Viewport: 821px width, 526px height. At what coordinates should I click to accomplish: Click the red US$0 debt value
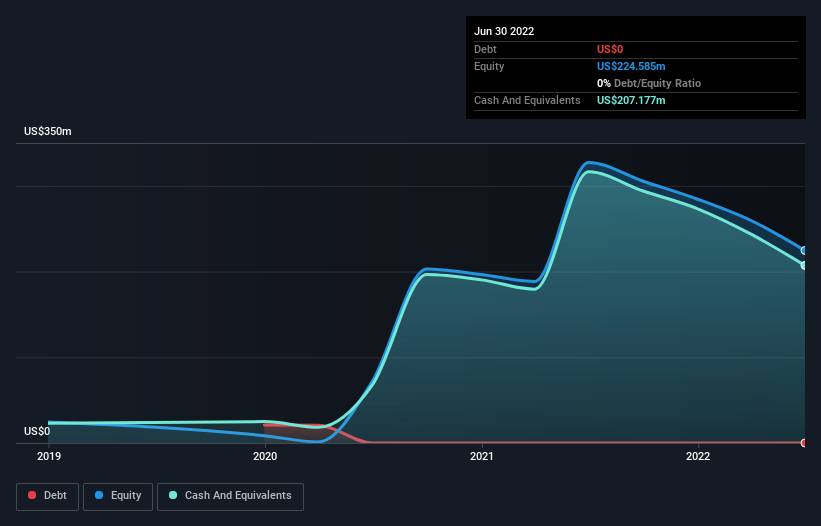610,49
